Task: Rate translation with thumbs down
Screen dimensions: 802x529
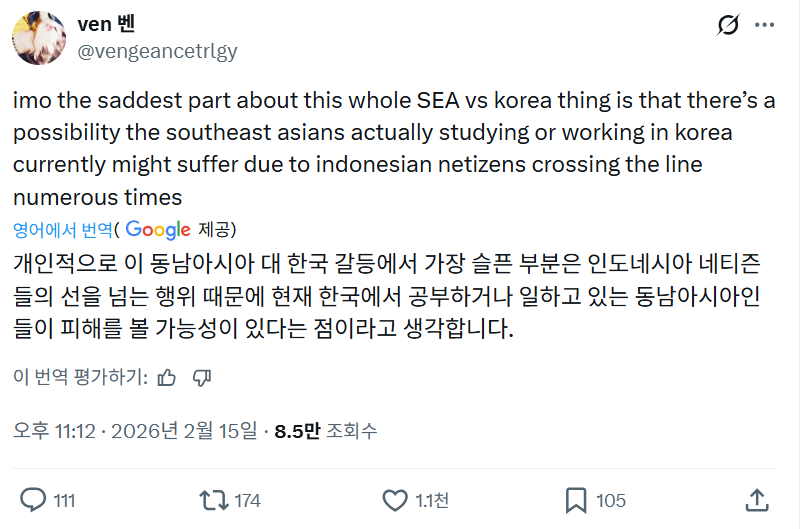Action: (202, 377)
